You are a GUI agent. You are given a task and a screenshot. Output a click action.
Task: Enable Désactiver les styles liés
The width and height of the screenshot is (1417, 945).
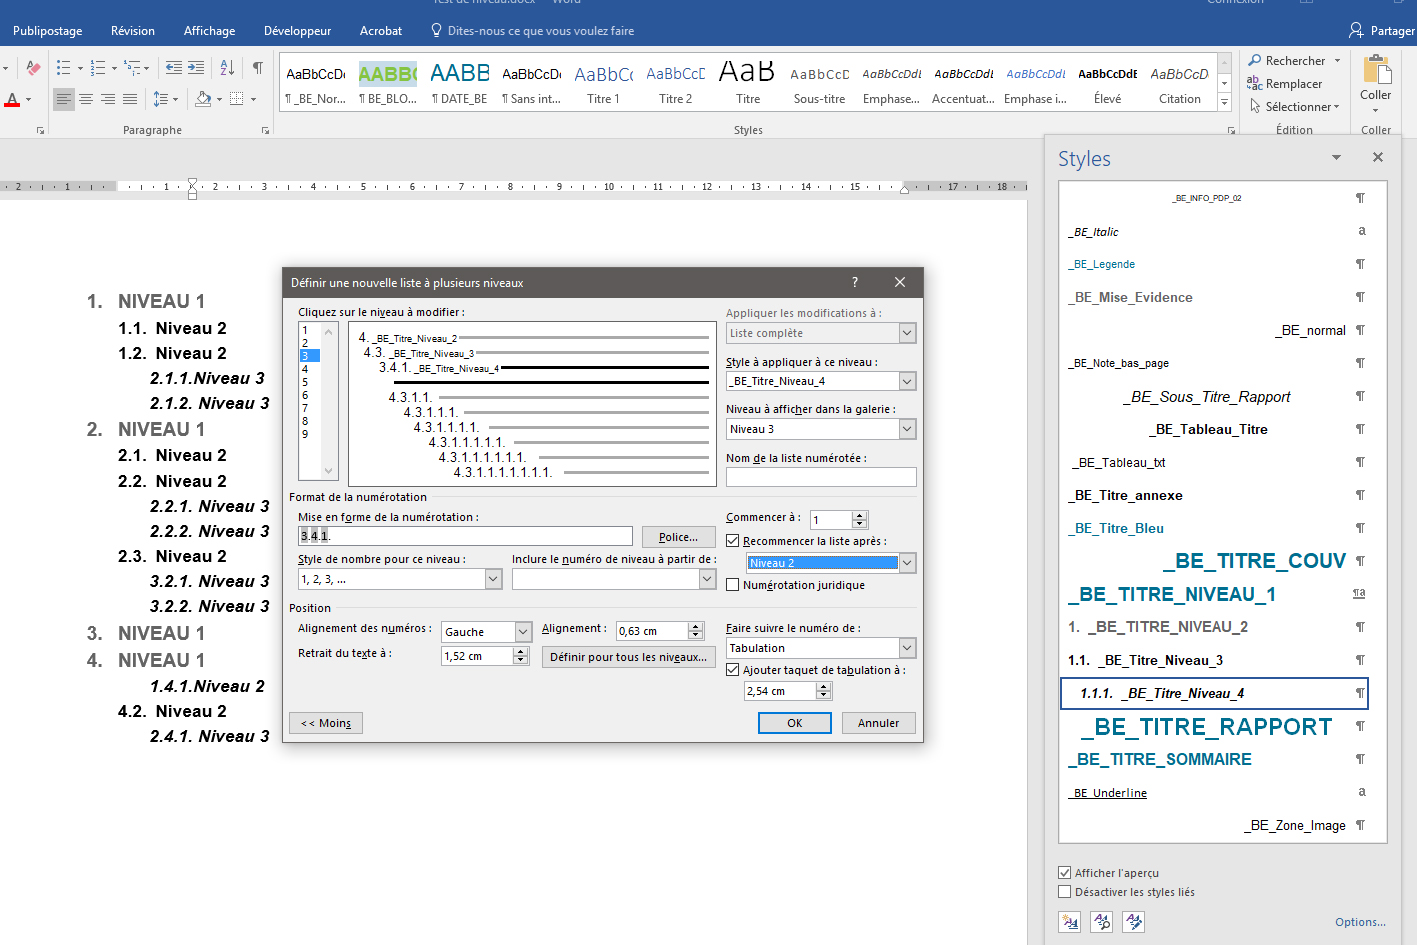(1065, 892)
